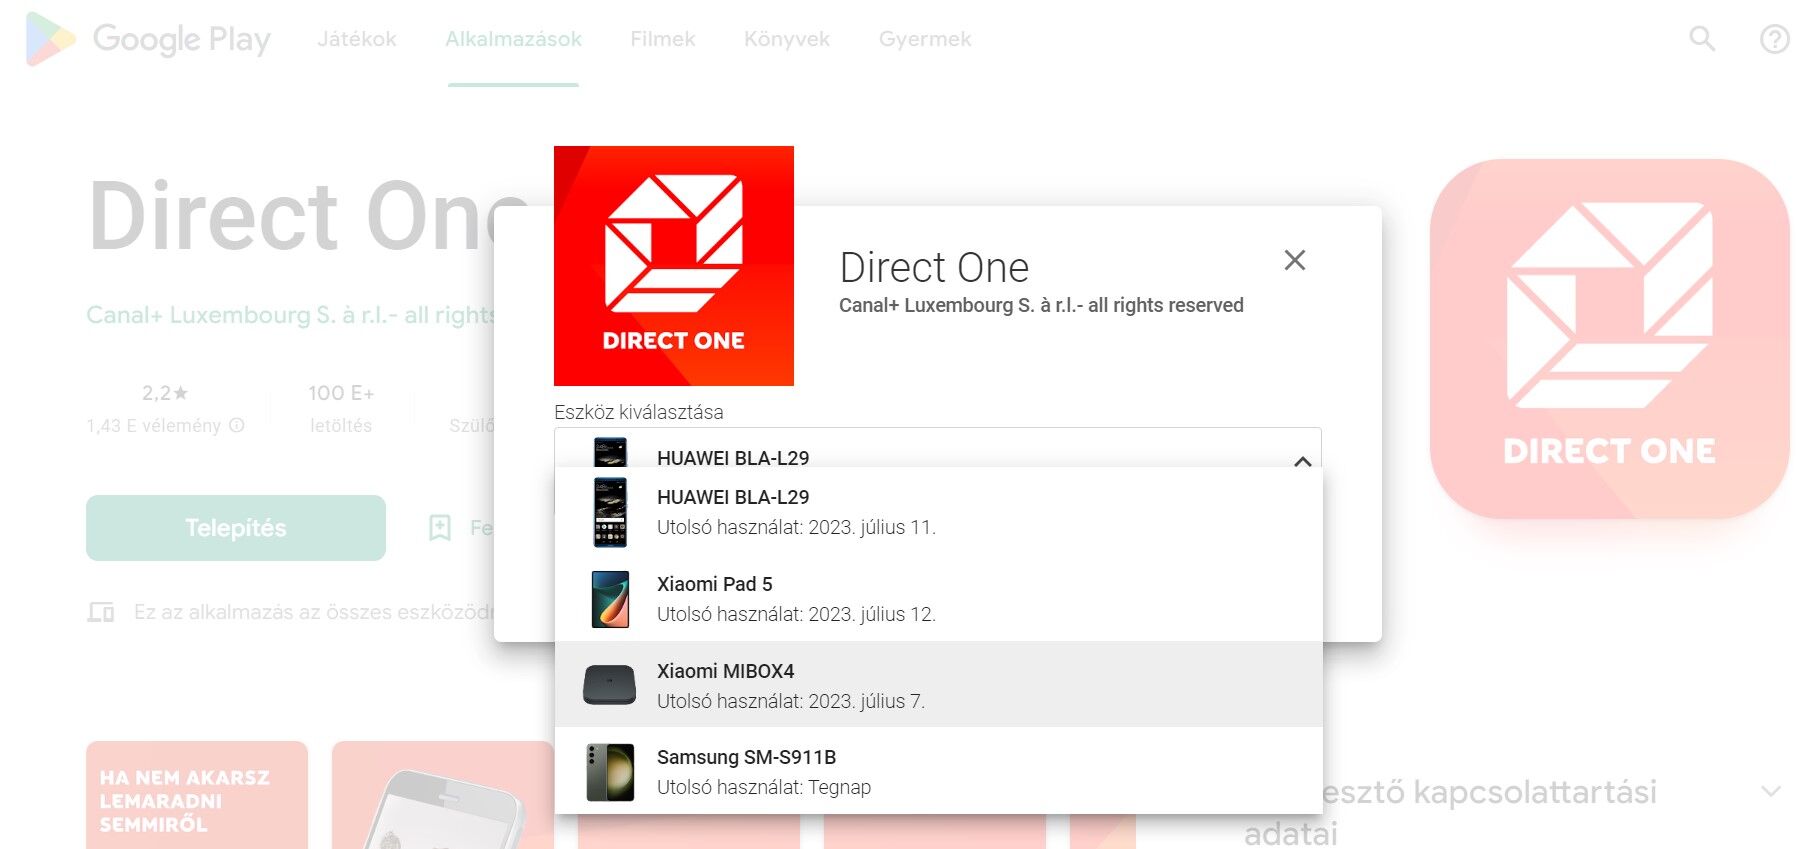The width and height of the screenshot is (1804, 849).
Task: Click the Xiaomi MIBOX4 device thumbnail
Action: (x=609, y=685)
